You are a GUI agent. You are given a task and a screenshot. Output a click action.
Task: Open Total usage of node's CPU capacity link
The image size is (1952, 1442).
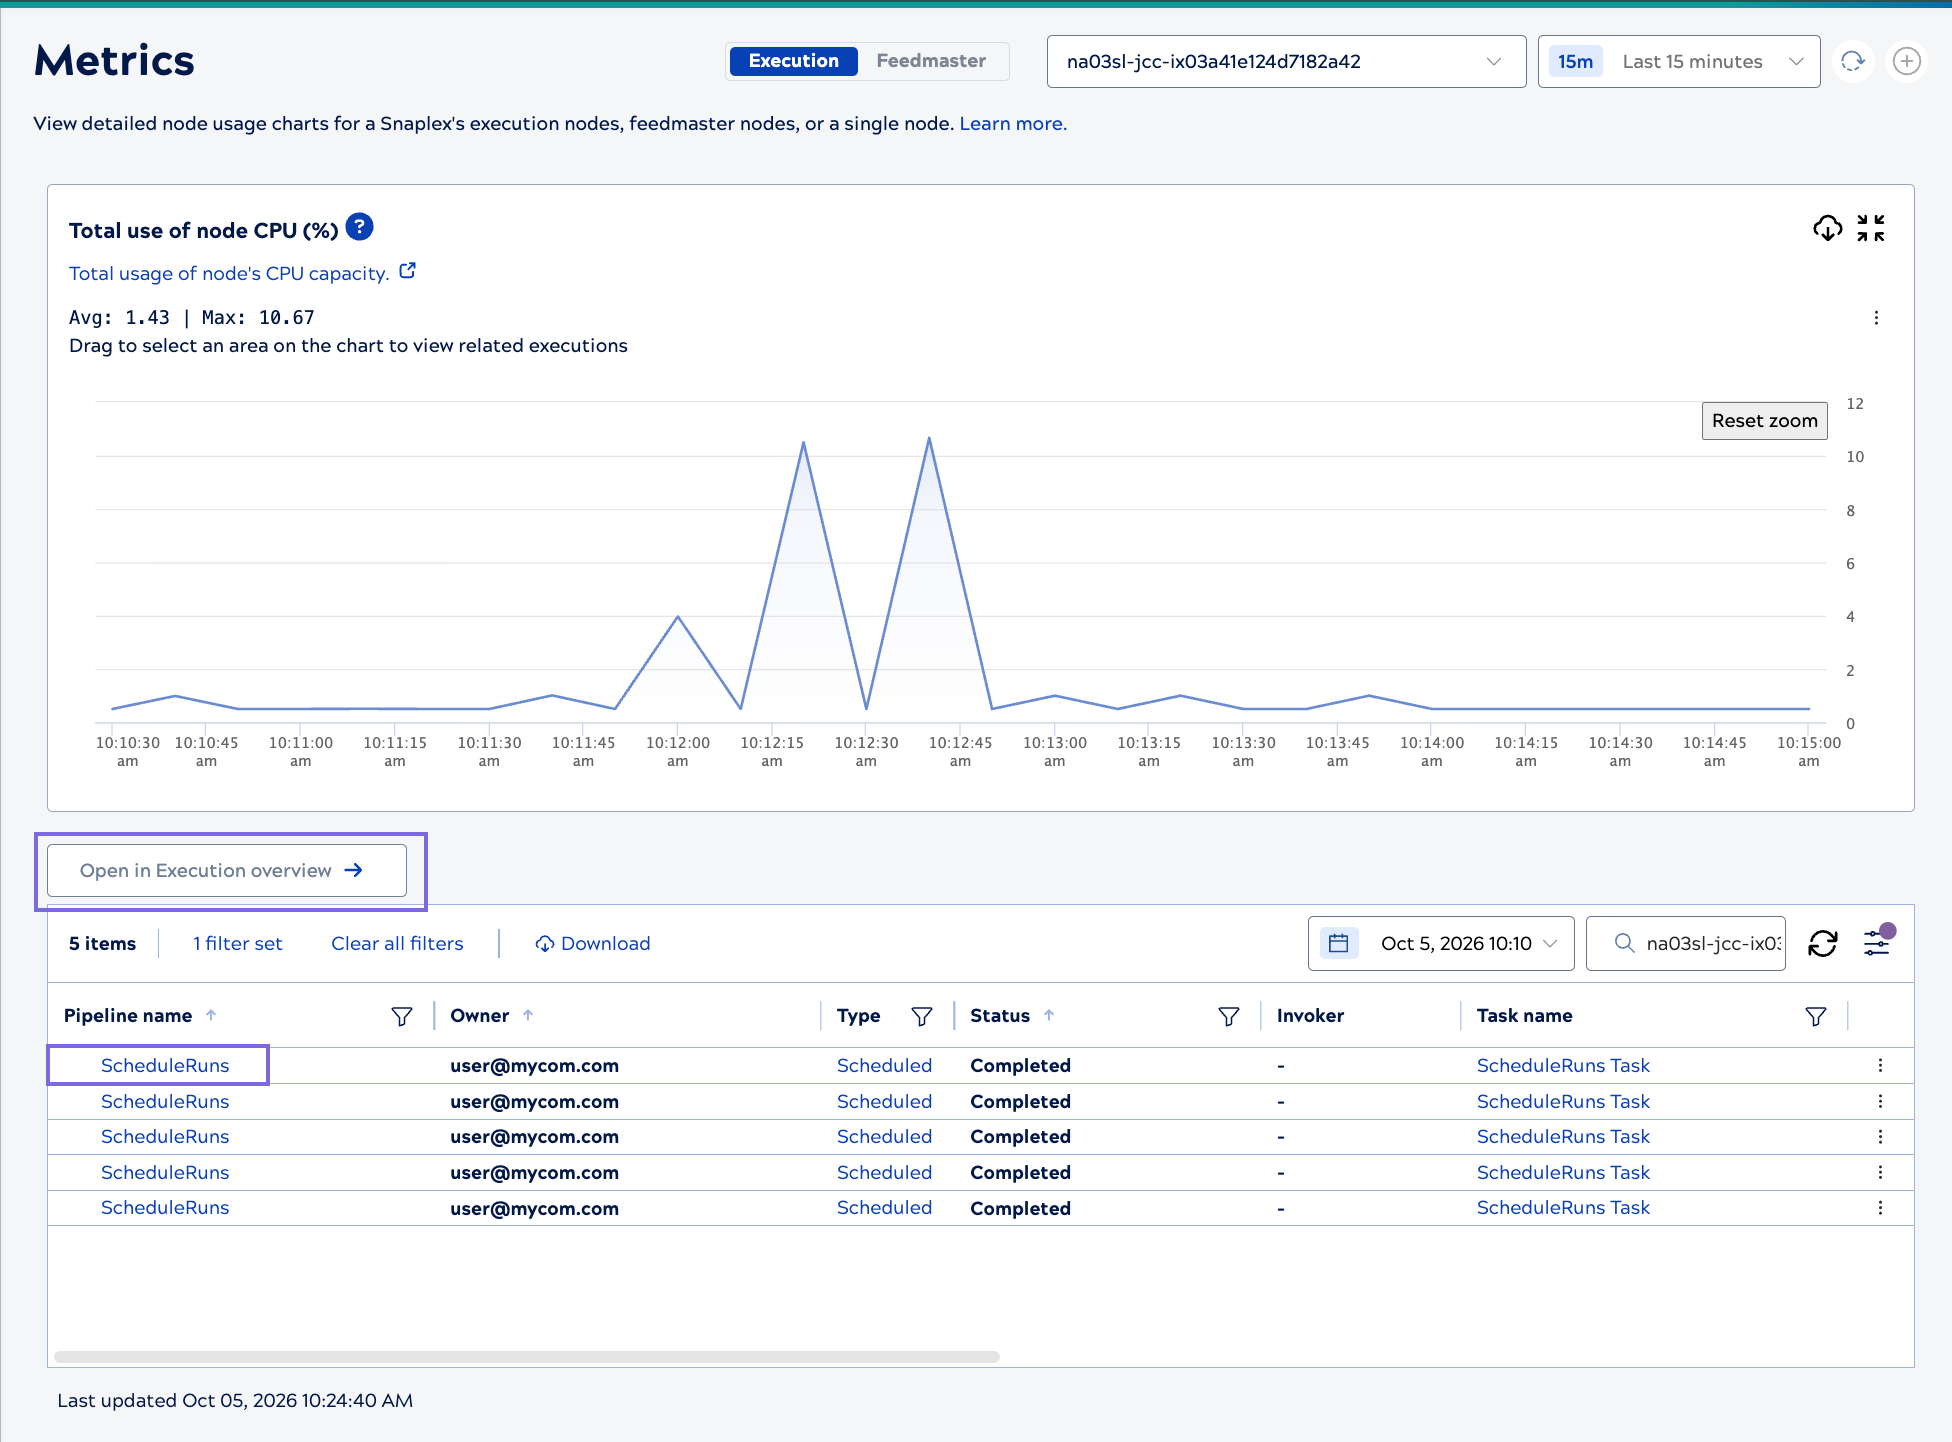pos(229,274)
